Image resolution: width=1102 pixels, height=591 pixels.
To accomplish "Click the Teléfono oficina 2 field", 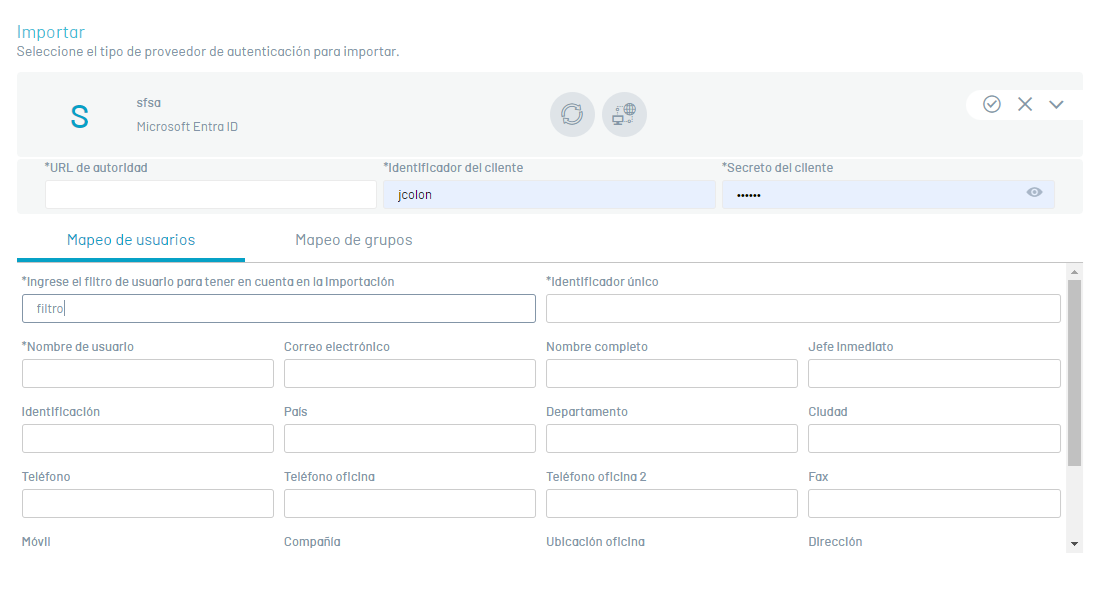I will coord(672,504).
